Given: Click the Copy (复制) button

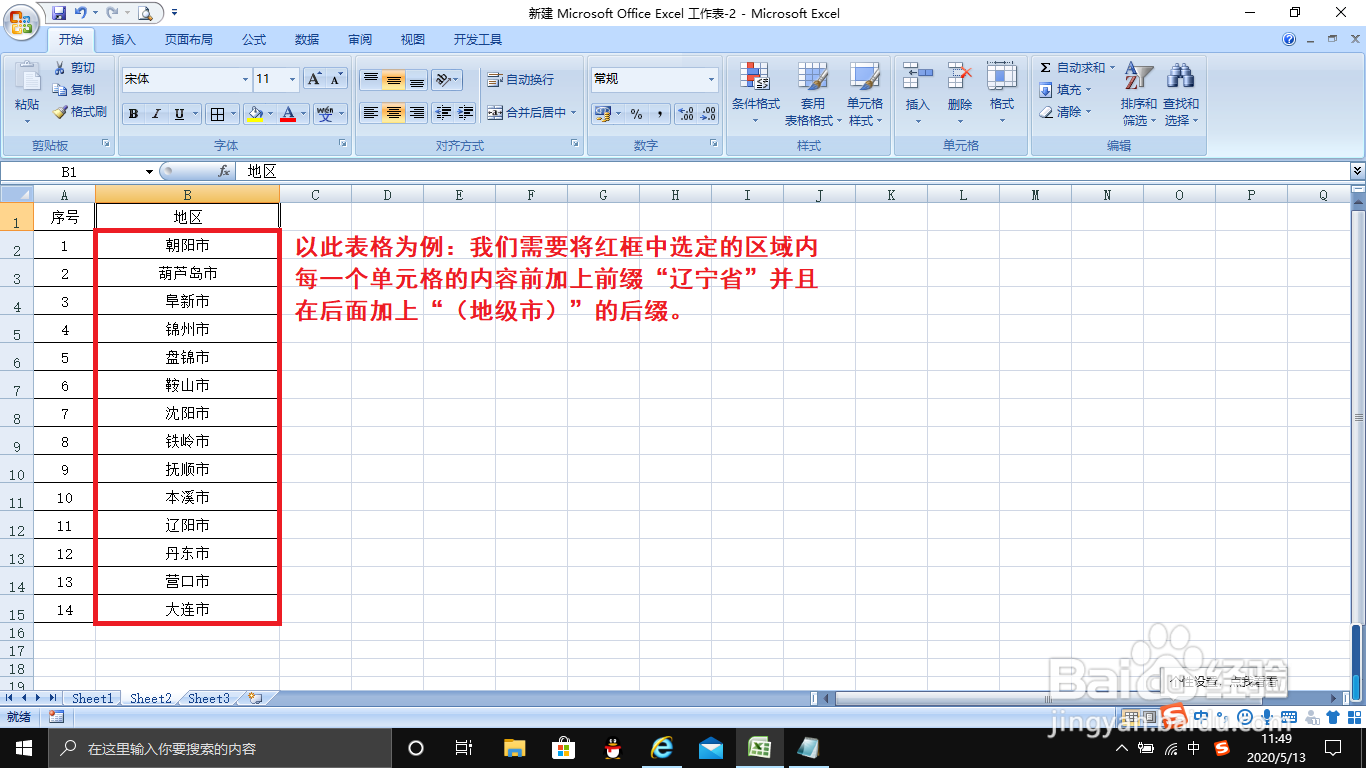Looking at the screenshot, I should [x=75, y=90].
